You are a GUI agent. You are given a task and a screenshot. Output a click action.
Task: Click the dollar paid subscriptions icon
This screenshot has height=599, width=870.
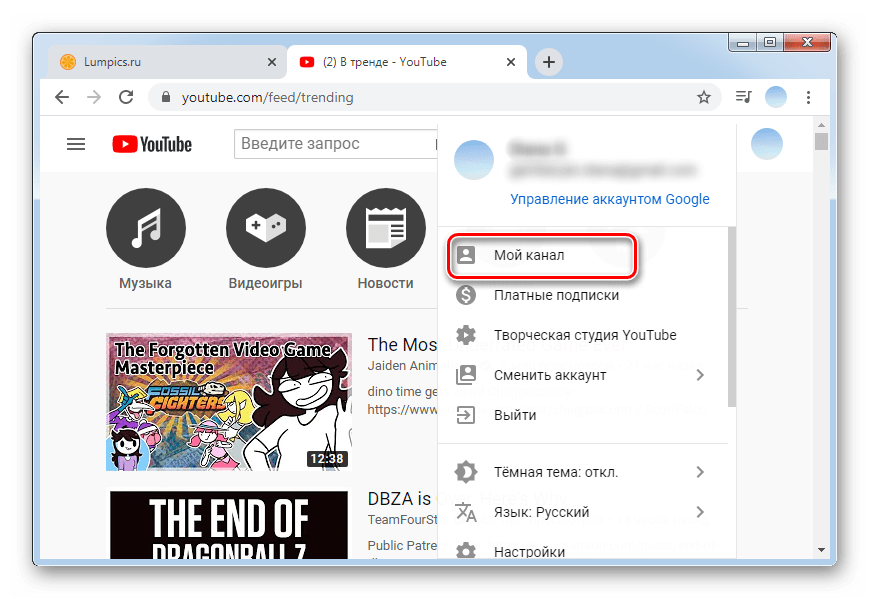click(x=466, y=295)
